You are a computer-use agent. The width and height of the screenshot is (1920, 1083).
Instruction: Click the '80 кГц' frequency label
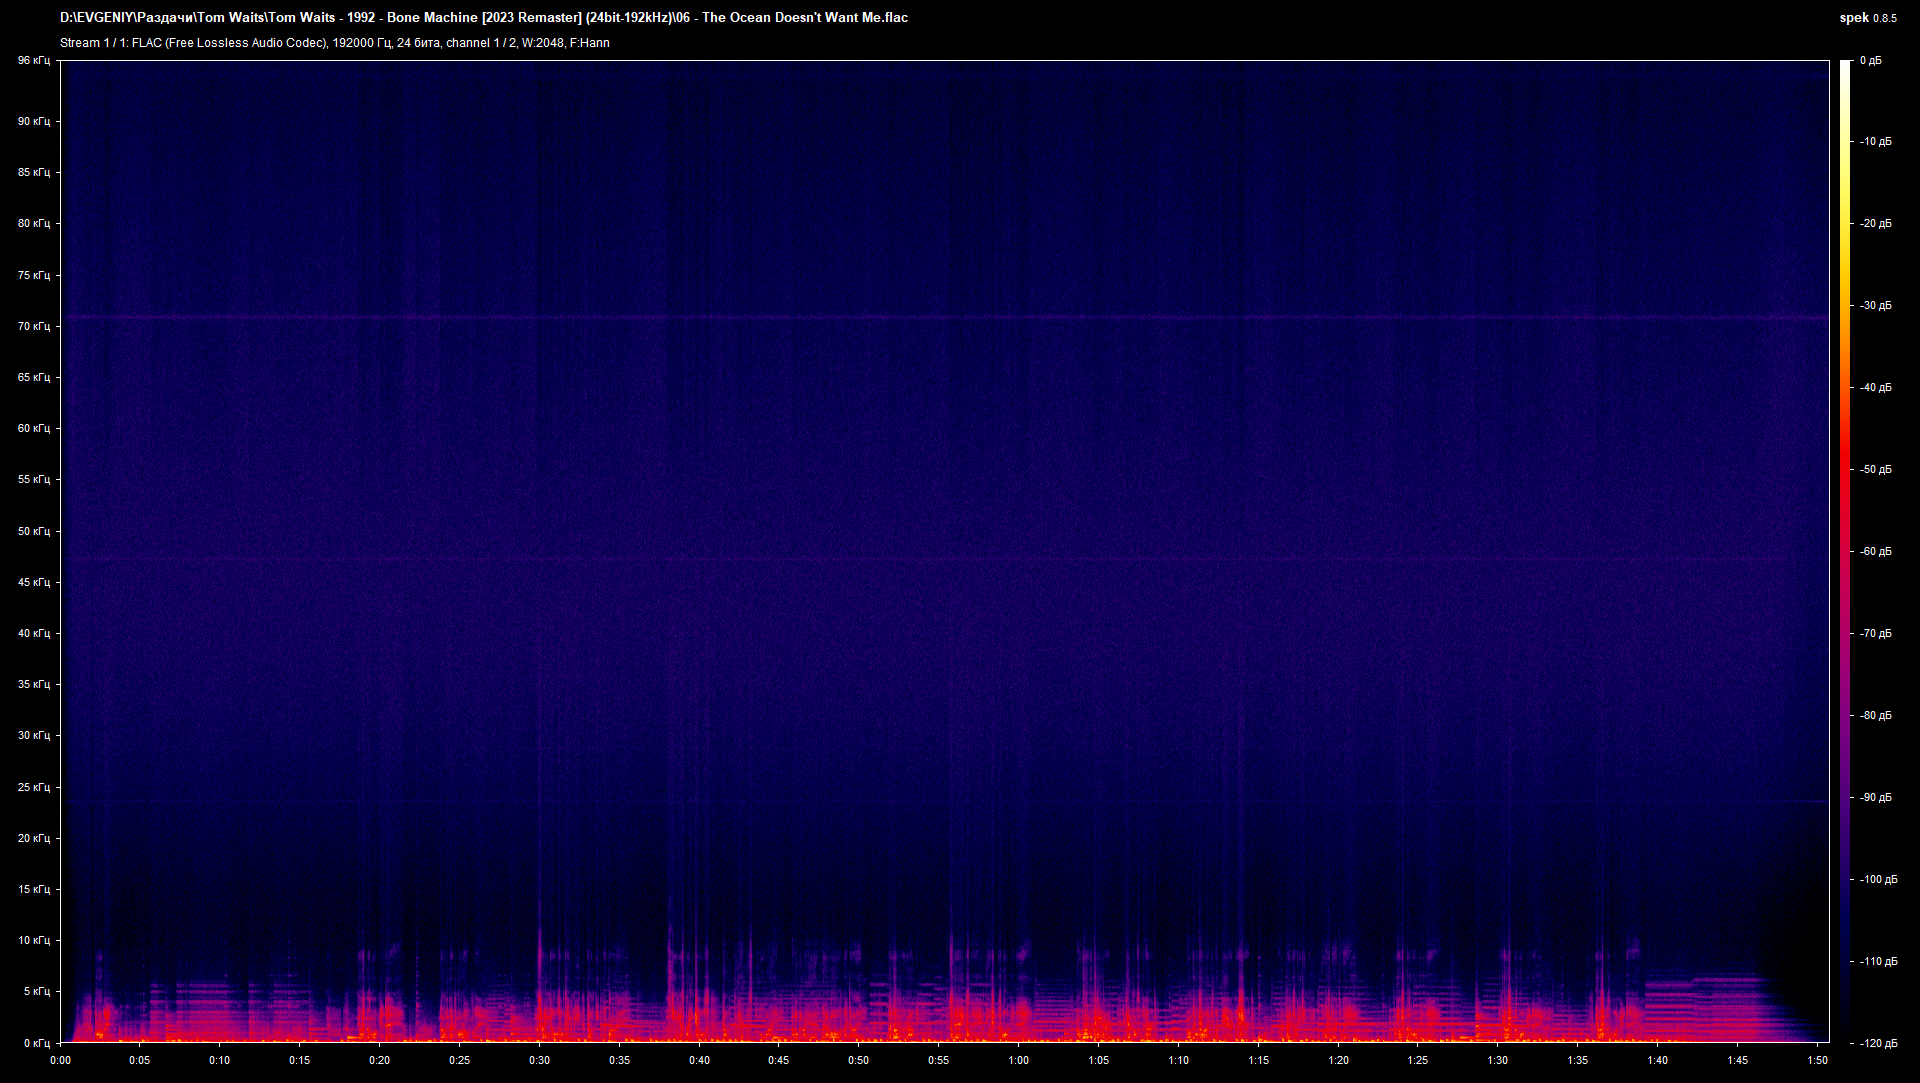click(34, 224)
